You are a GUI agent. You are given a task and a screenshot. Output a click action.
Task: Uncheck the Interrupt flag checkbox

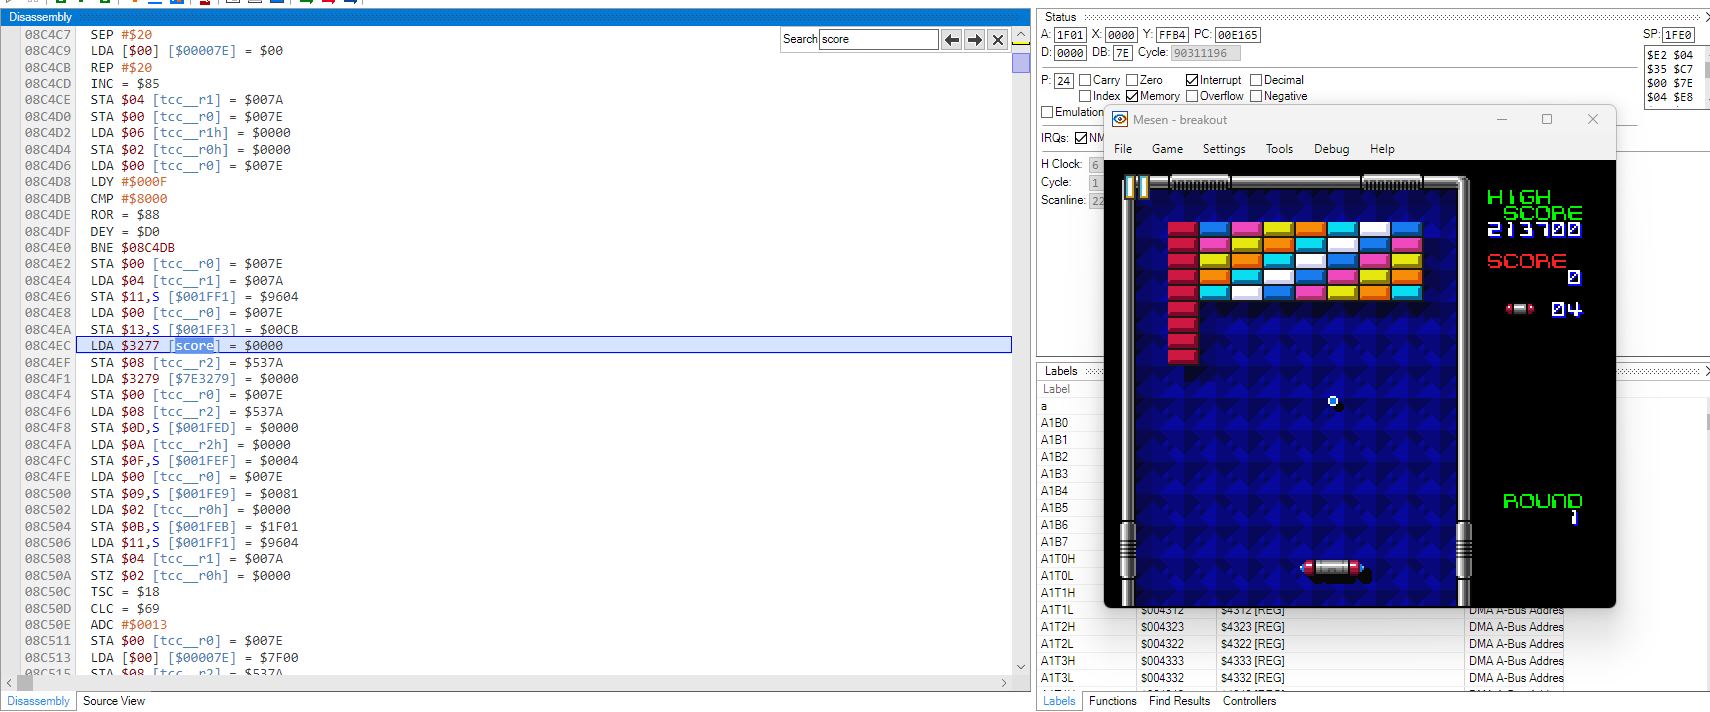(x=1192, y=80)
